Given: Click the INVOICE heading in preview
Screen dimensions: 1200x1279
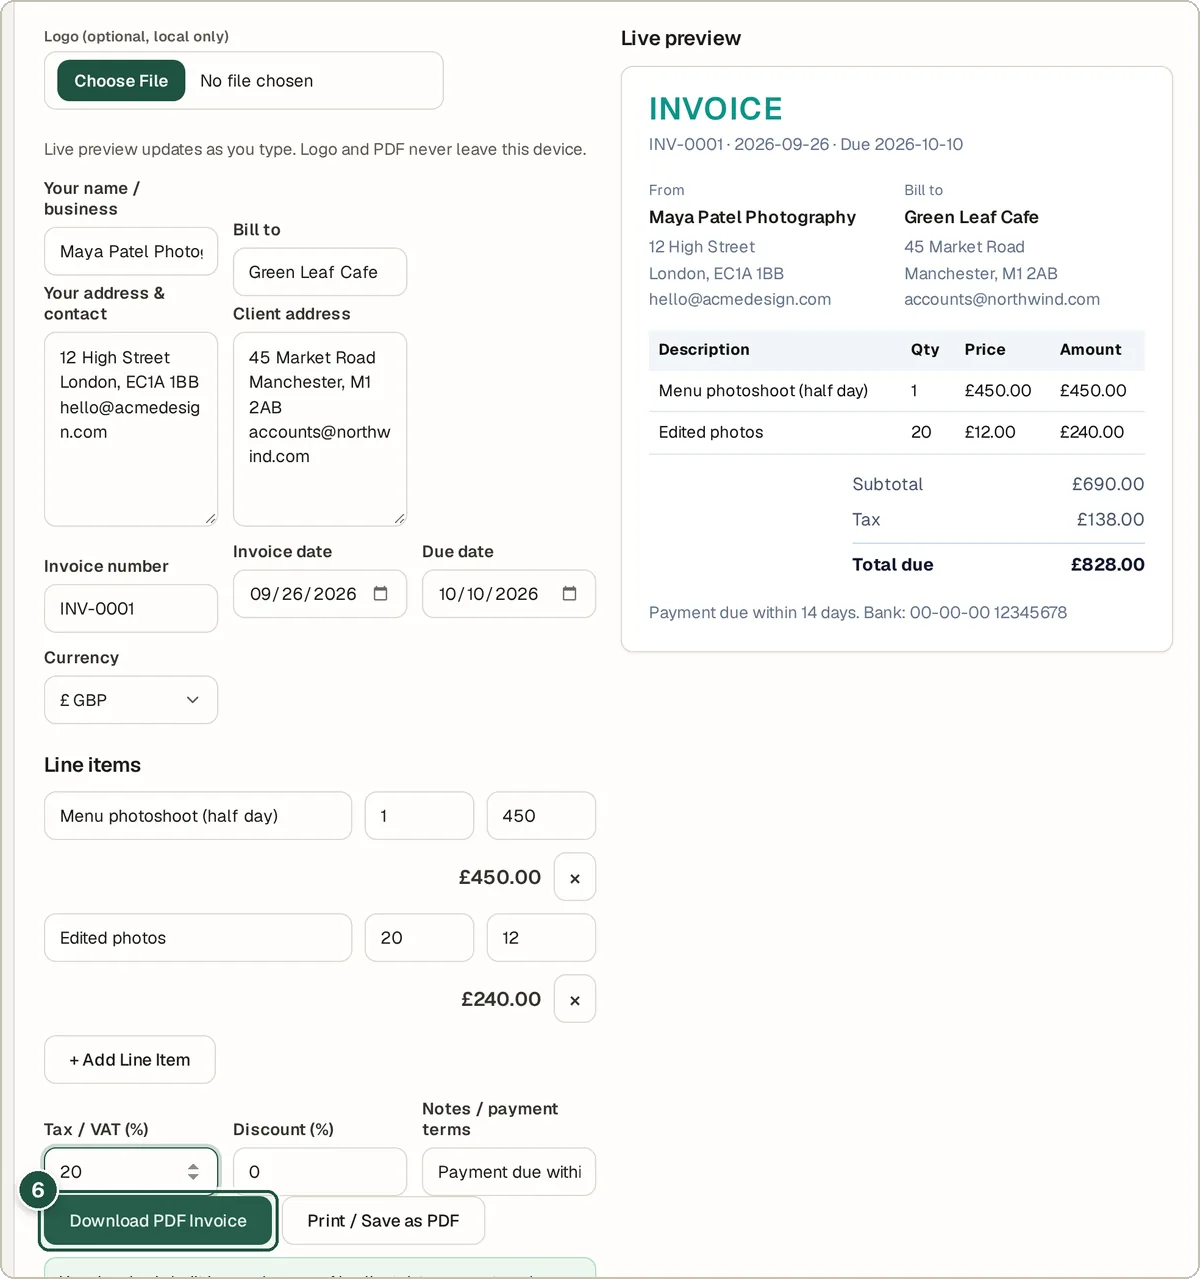Looking at the screenshot, I should click(x=716, y=108).
